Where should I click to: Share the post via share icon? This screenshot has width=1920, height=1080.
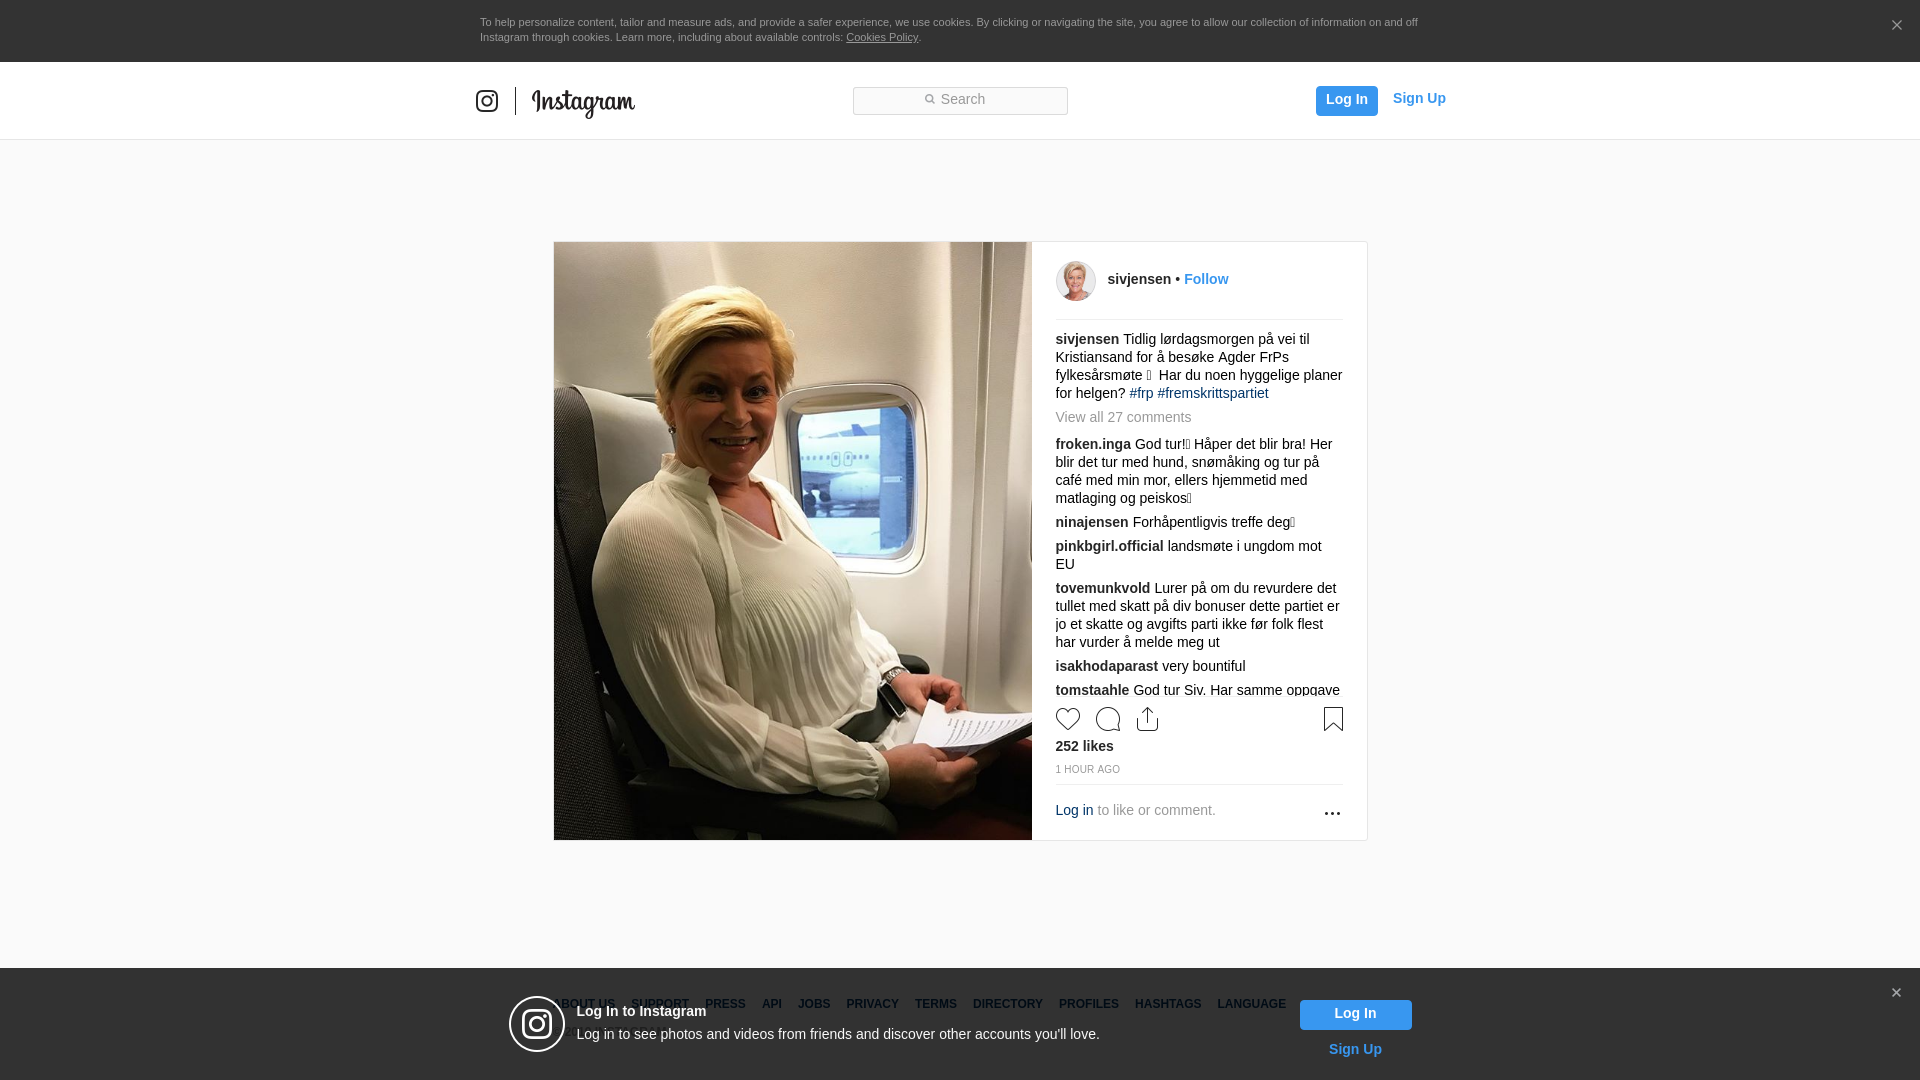[x=1148, y=719]
